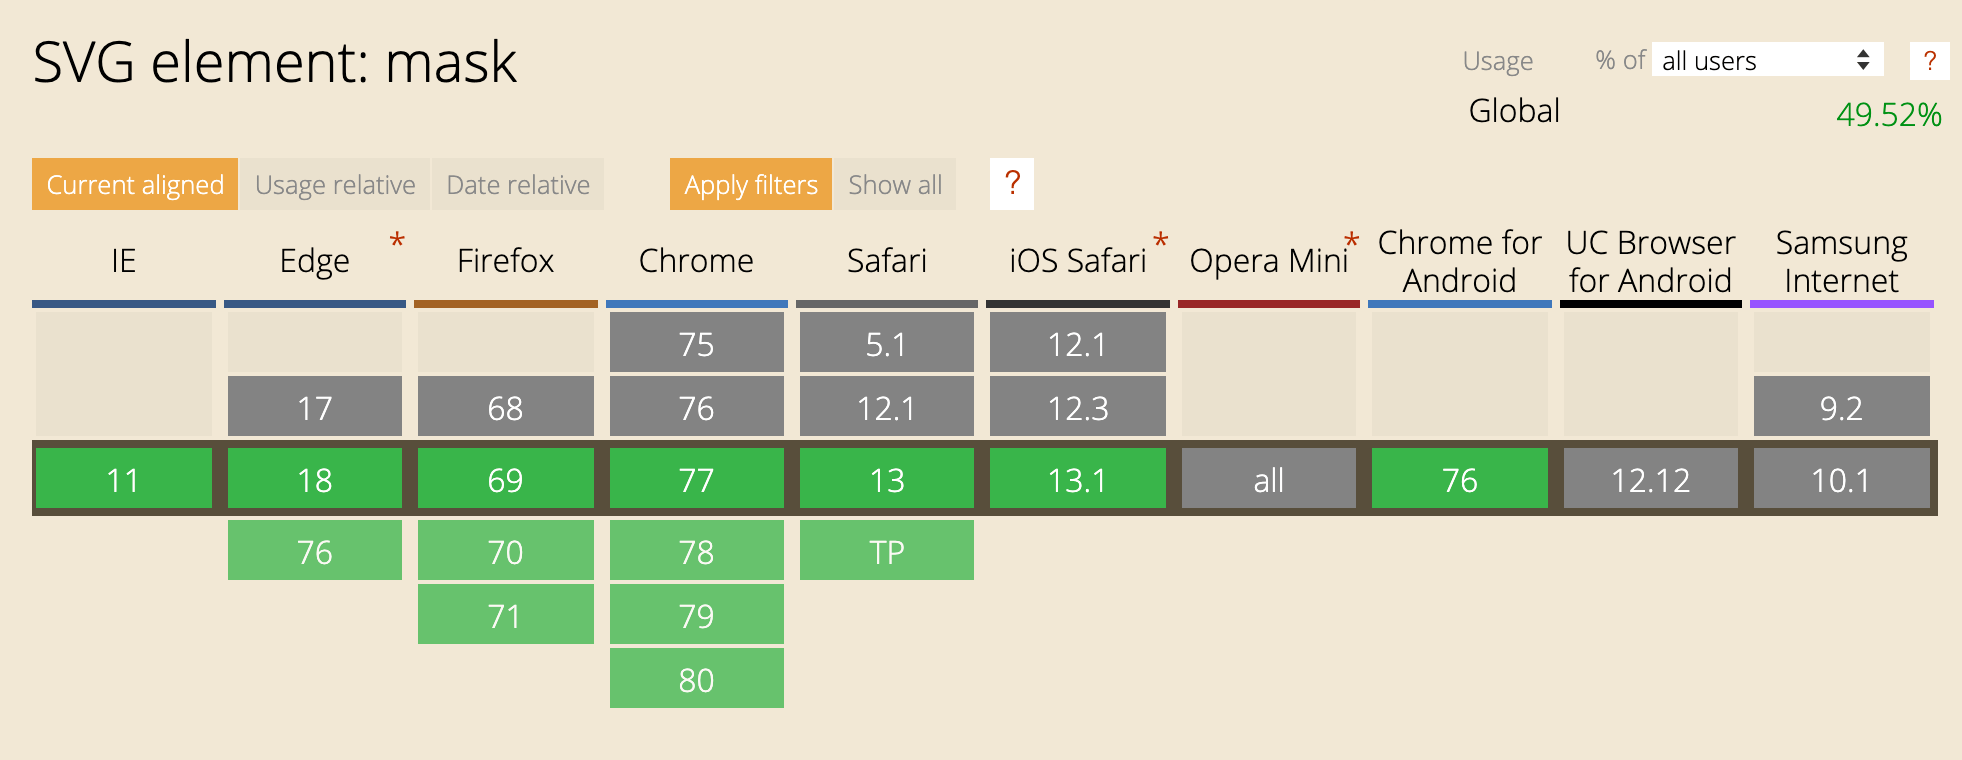
Task: Click the Samsung Internet column header
Action: [1841, 262]
